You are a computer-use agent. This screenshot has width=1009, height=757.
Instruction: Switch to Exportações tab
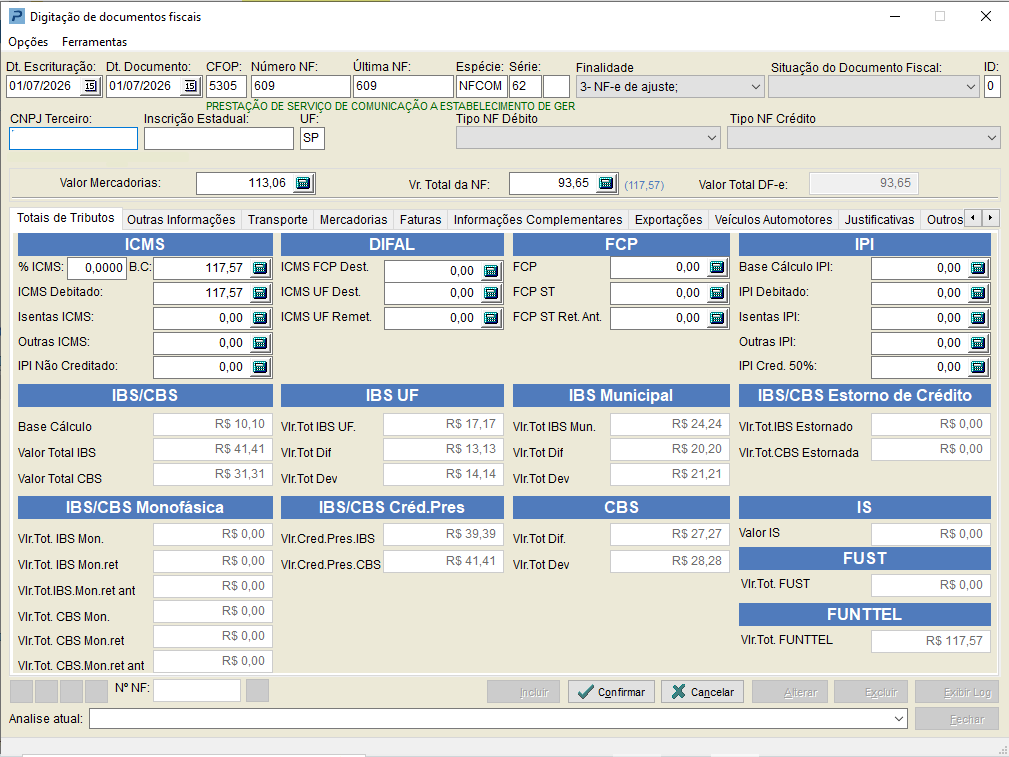pos(669,220)
